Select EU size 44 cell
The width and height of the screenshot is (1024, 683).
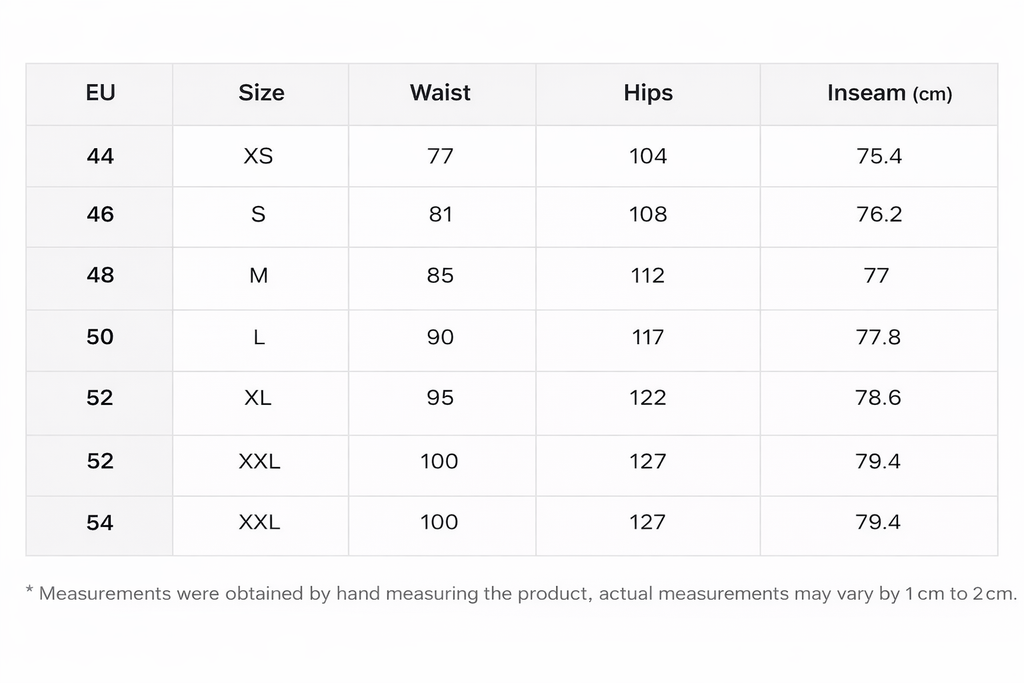click(100, 156)
